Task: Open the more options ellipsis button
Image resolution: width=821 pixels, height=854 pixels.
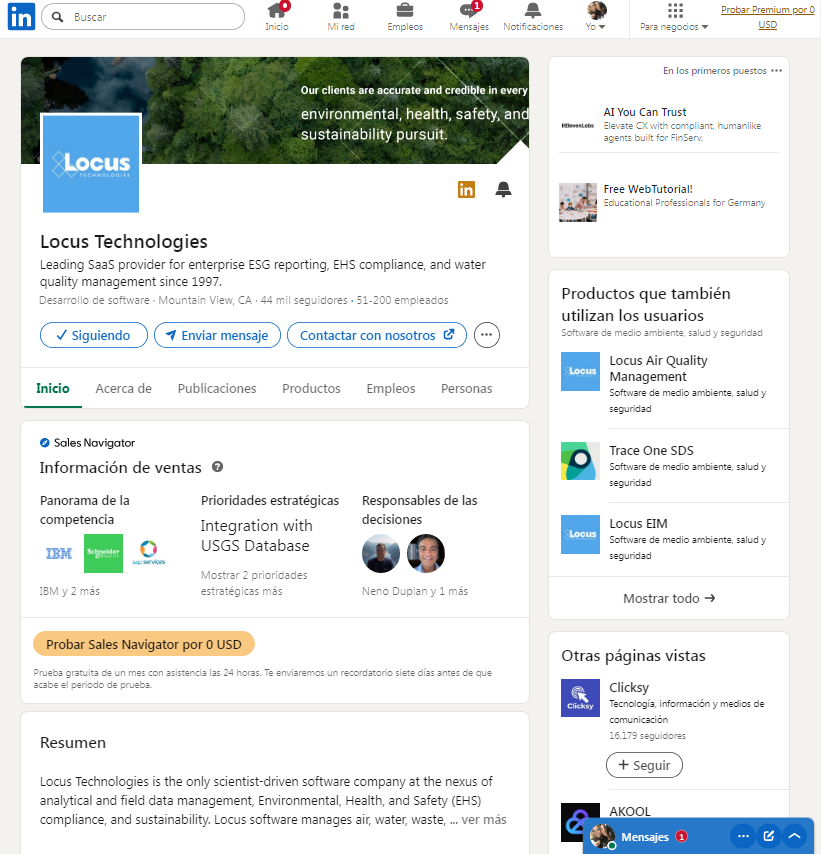Action: 486,335
